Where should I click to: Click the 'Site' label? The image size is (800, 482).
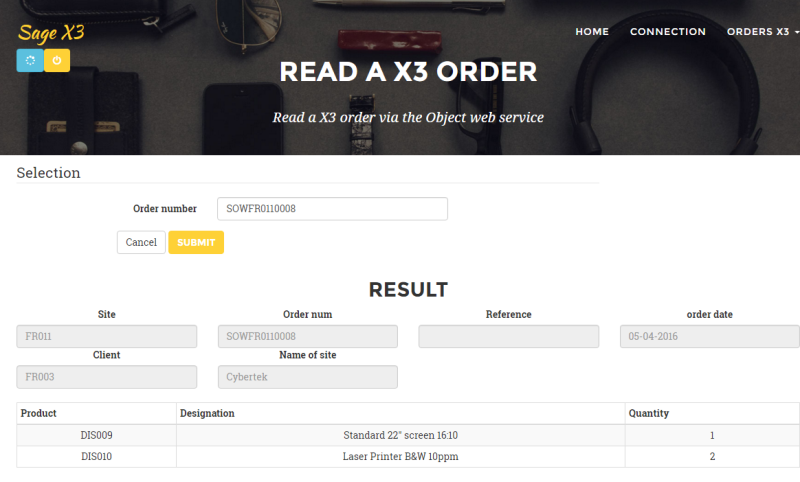point(107,314)
